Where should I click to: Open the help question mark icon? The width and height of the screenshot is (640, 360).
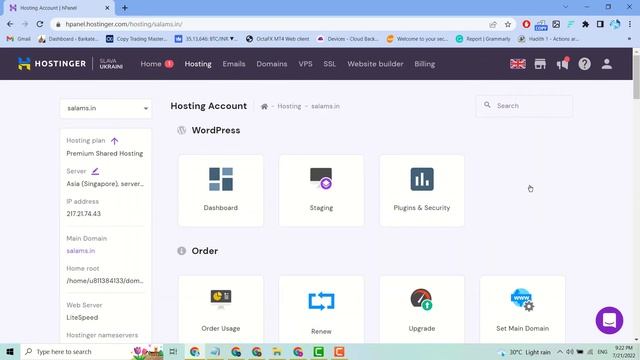pos(584,64)
